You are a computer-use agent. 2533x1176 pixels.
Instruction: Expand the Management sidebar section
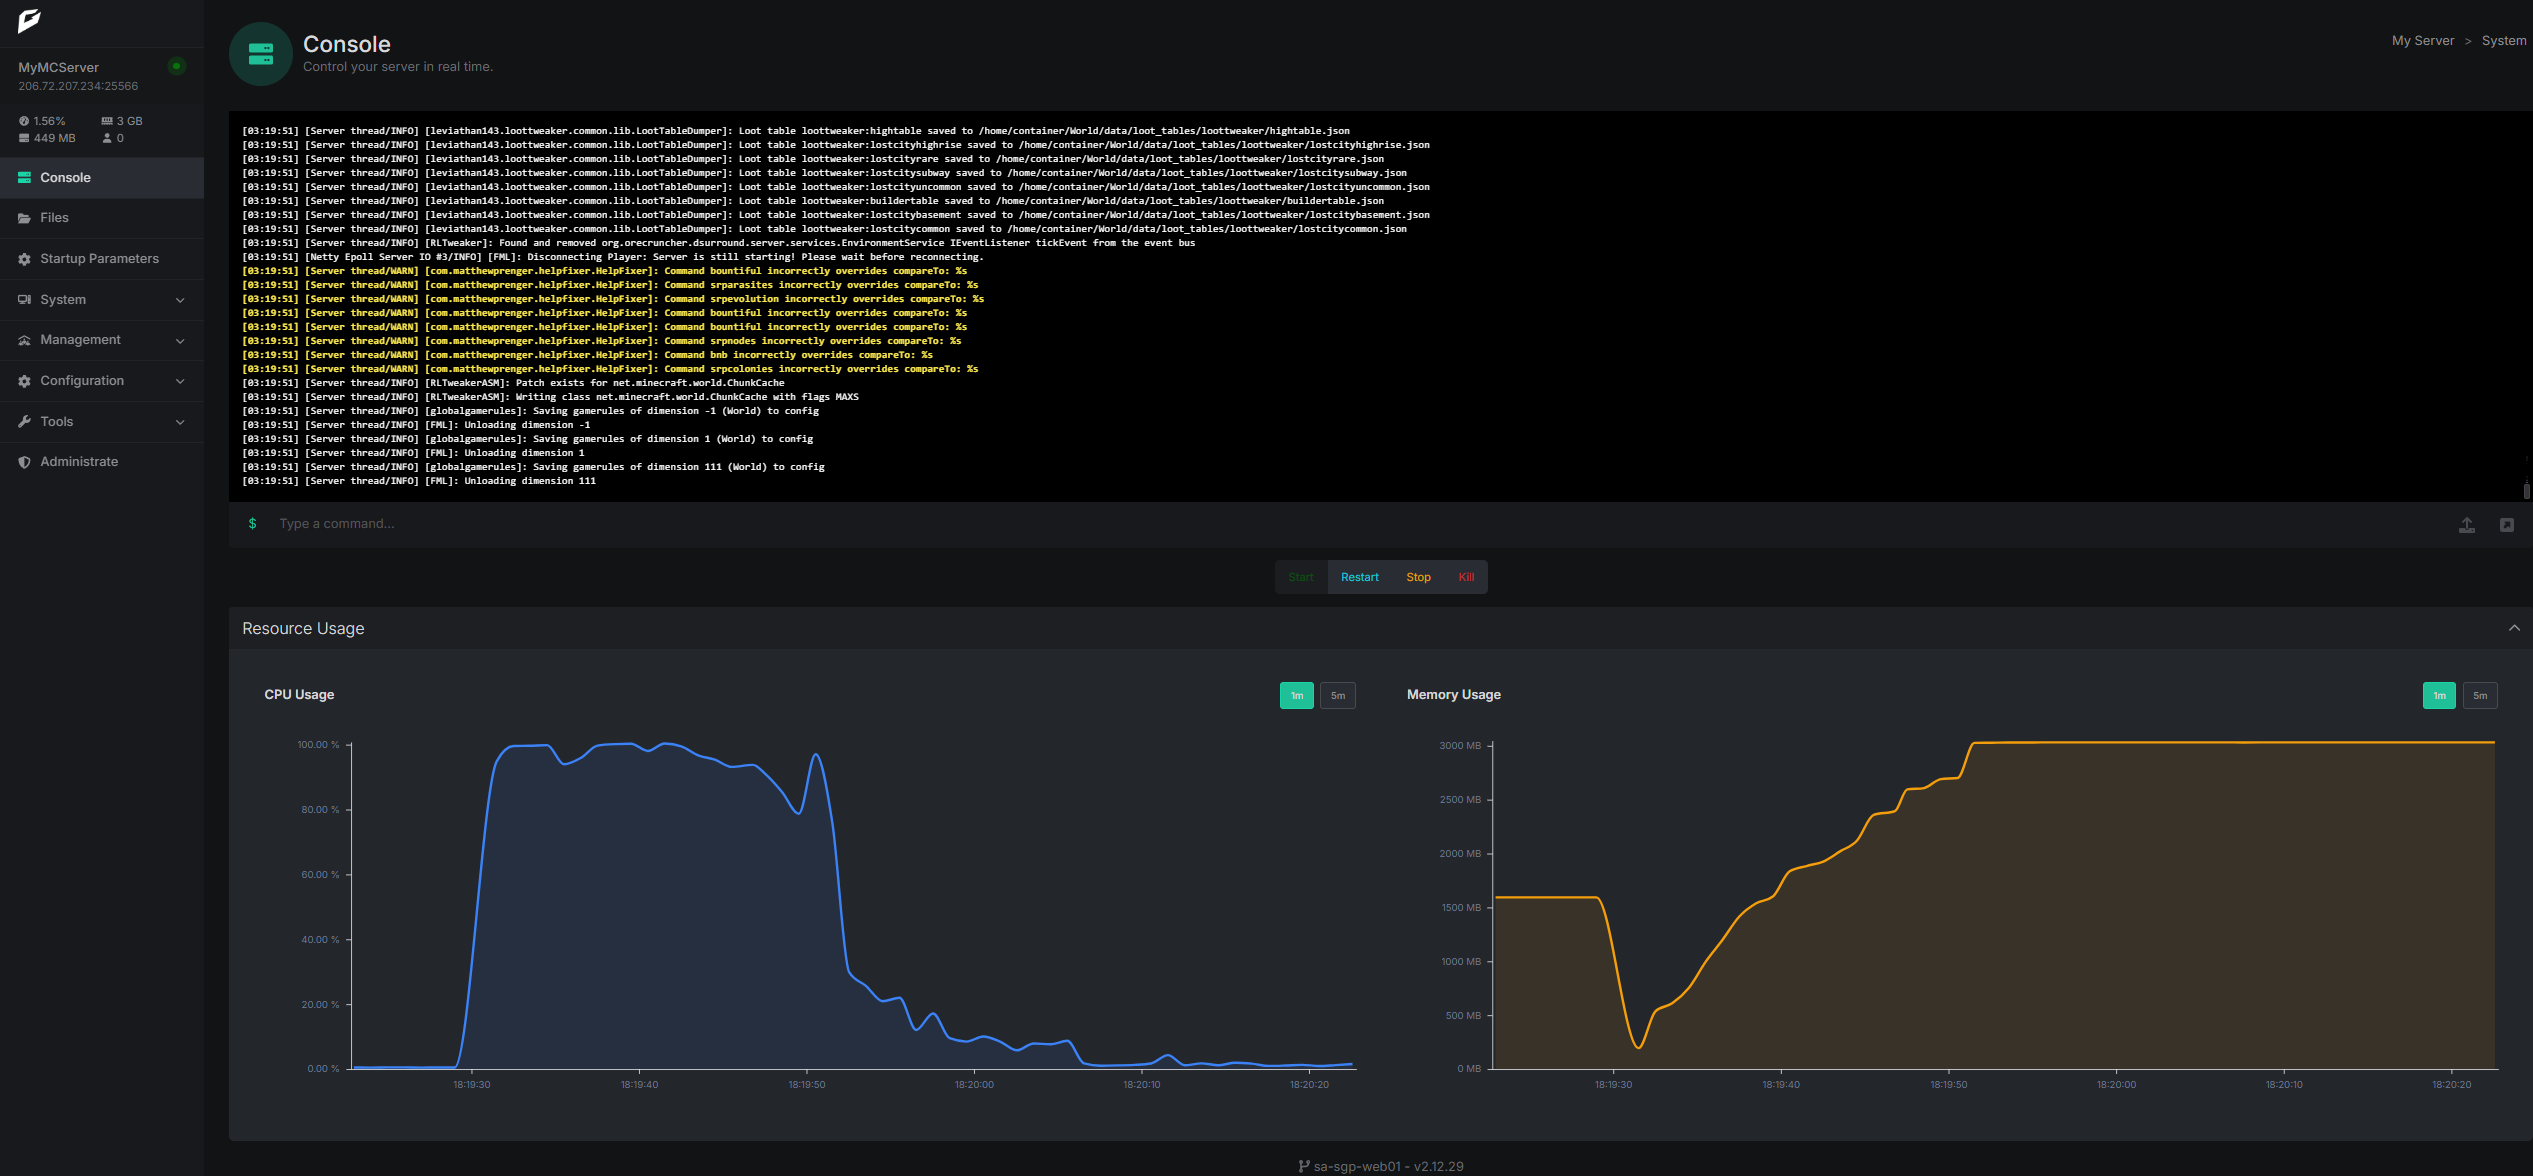tap(80, 340)
